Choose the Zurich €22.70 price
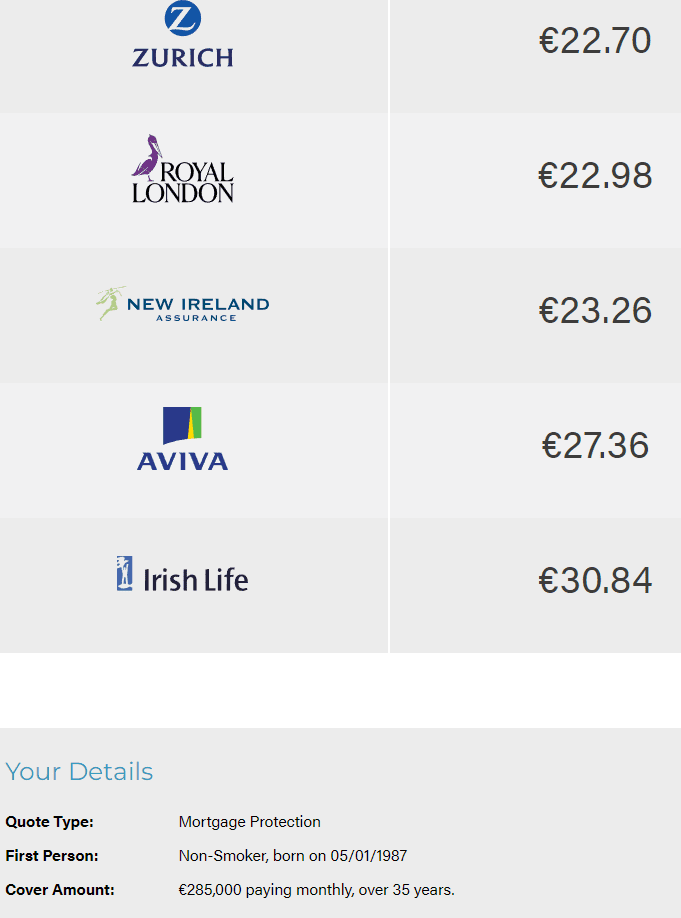Image resolution: width=681 pixels, height=918 pixels. 595,41
